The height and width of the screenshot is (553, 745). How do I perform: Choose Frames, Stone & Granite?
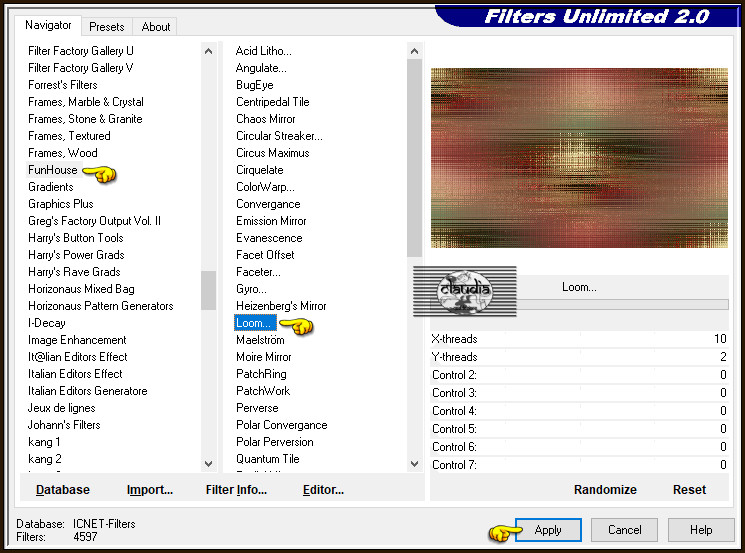85,119
